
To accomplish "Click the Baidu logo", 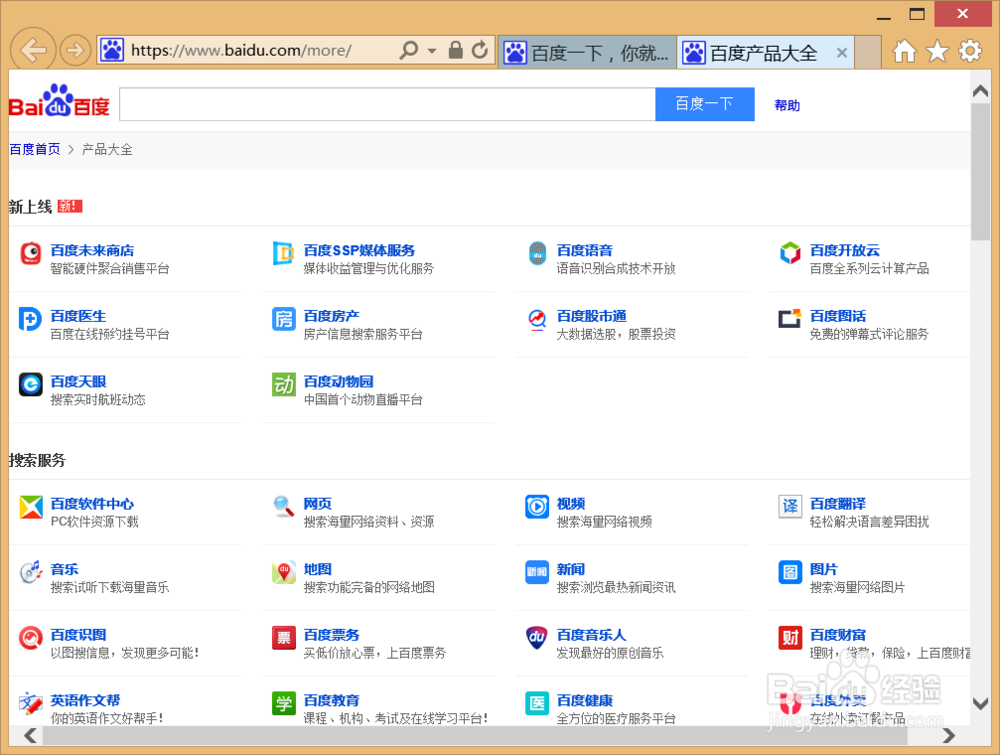I will click(x=59, y=101).
